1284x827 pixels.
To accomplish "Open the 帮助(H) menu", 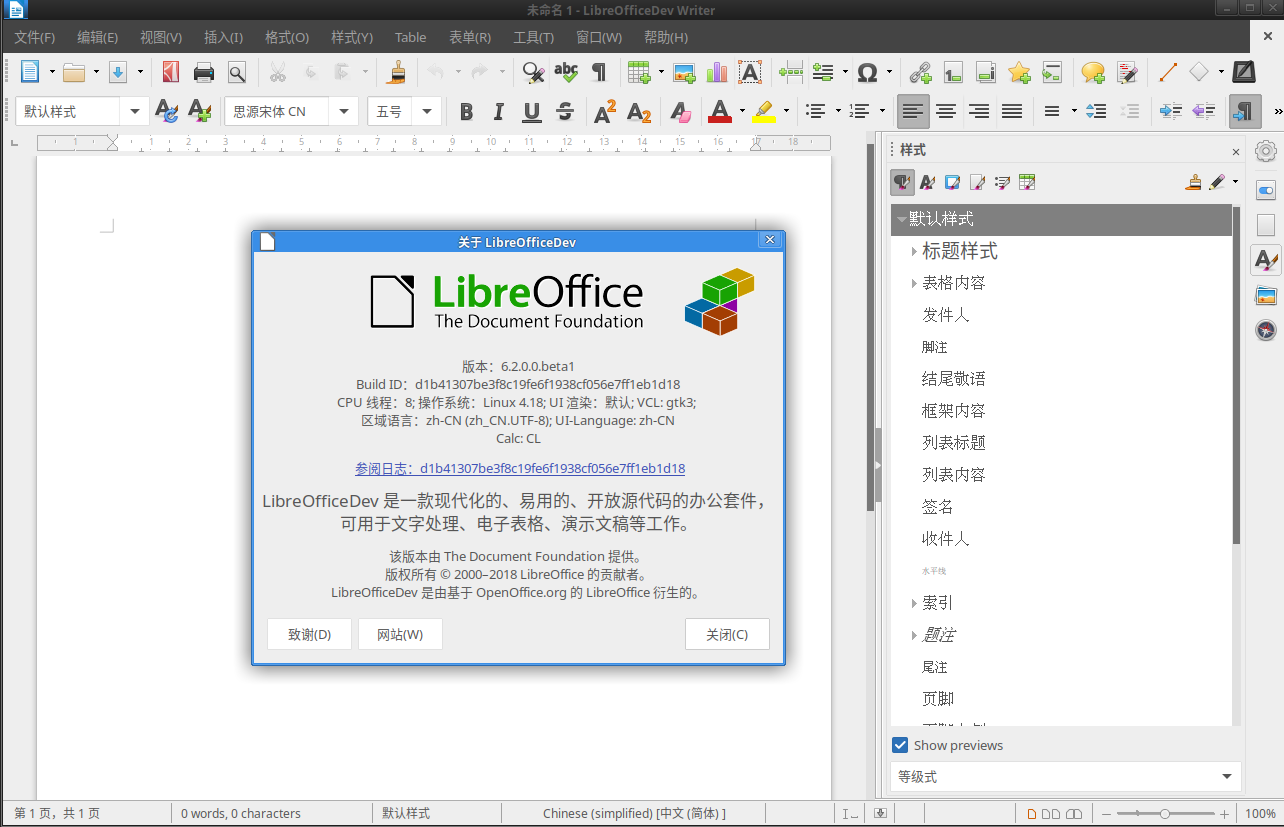I will click(666, 37).
